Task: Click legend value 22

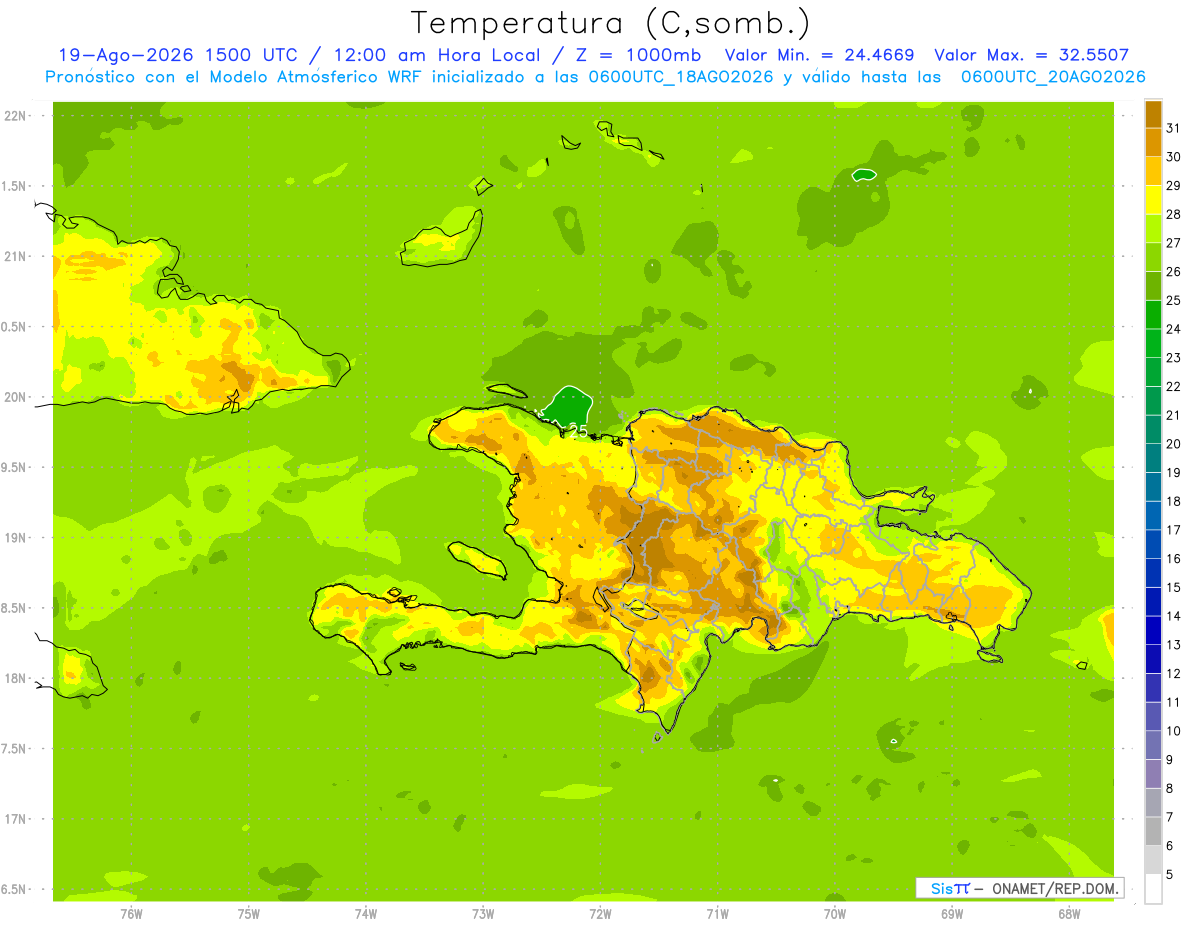Action: tap(1173, 387)
